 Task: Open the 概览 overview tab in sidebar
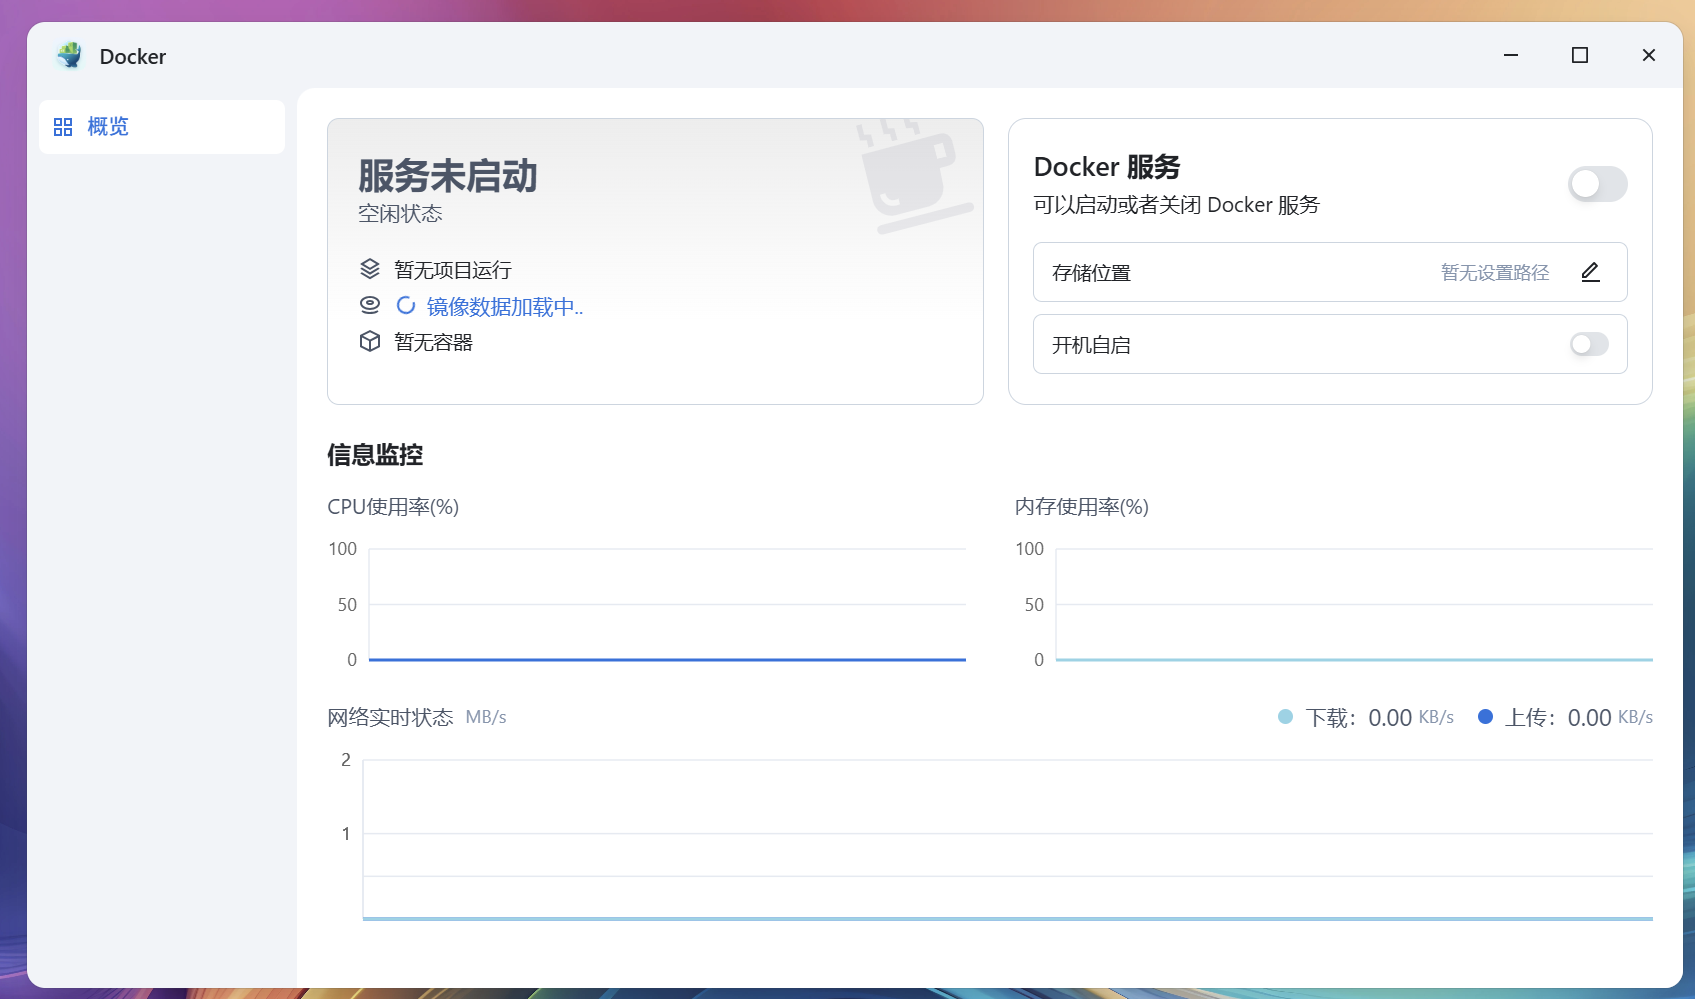coord(162,127)
